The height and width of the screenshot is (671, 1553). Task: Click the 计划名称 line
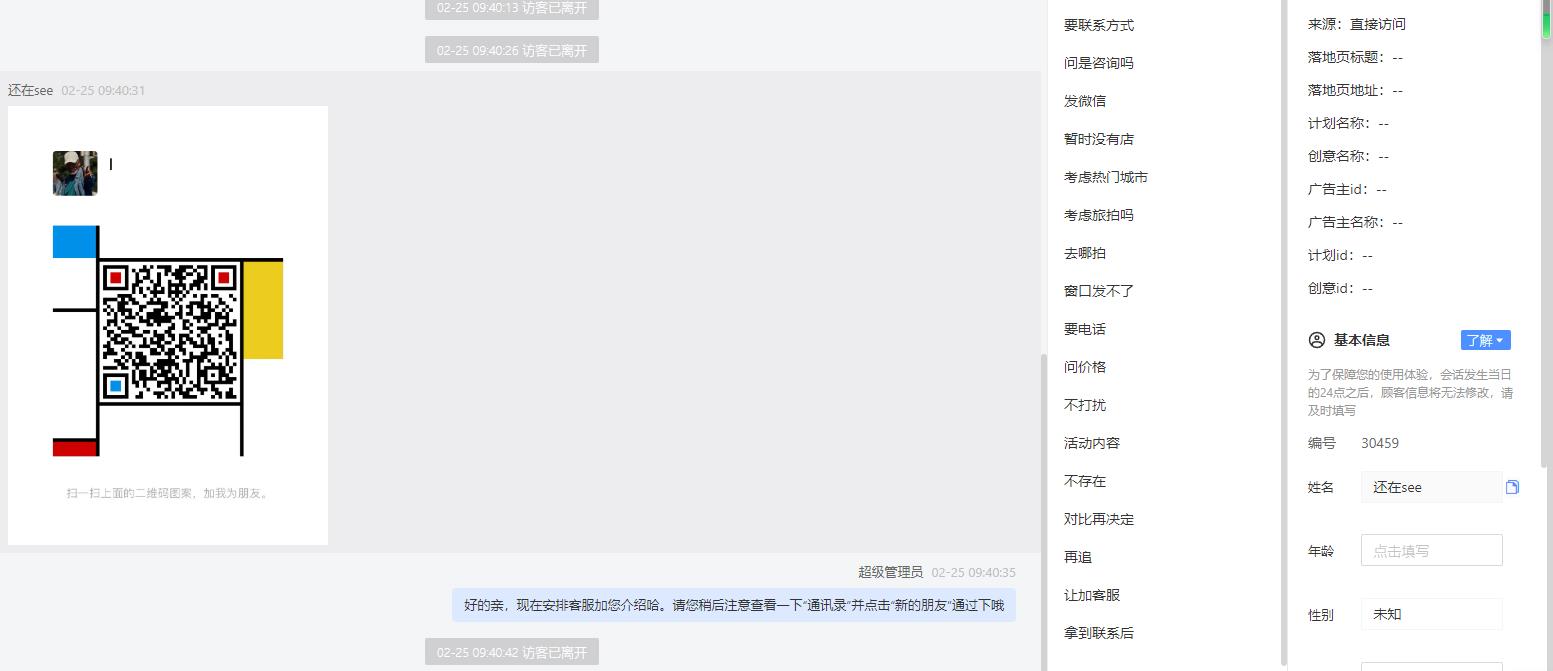1348,123
